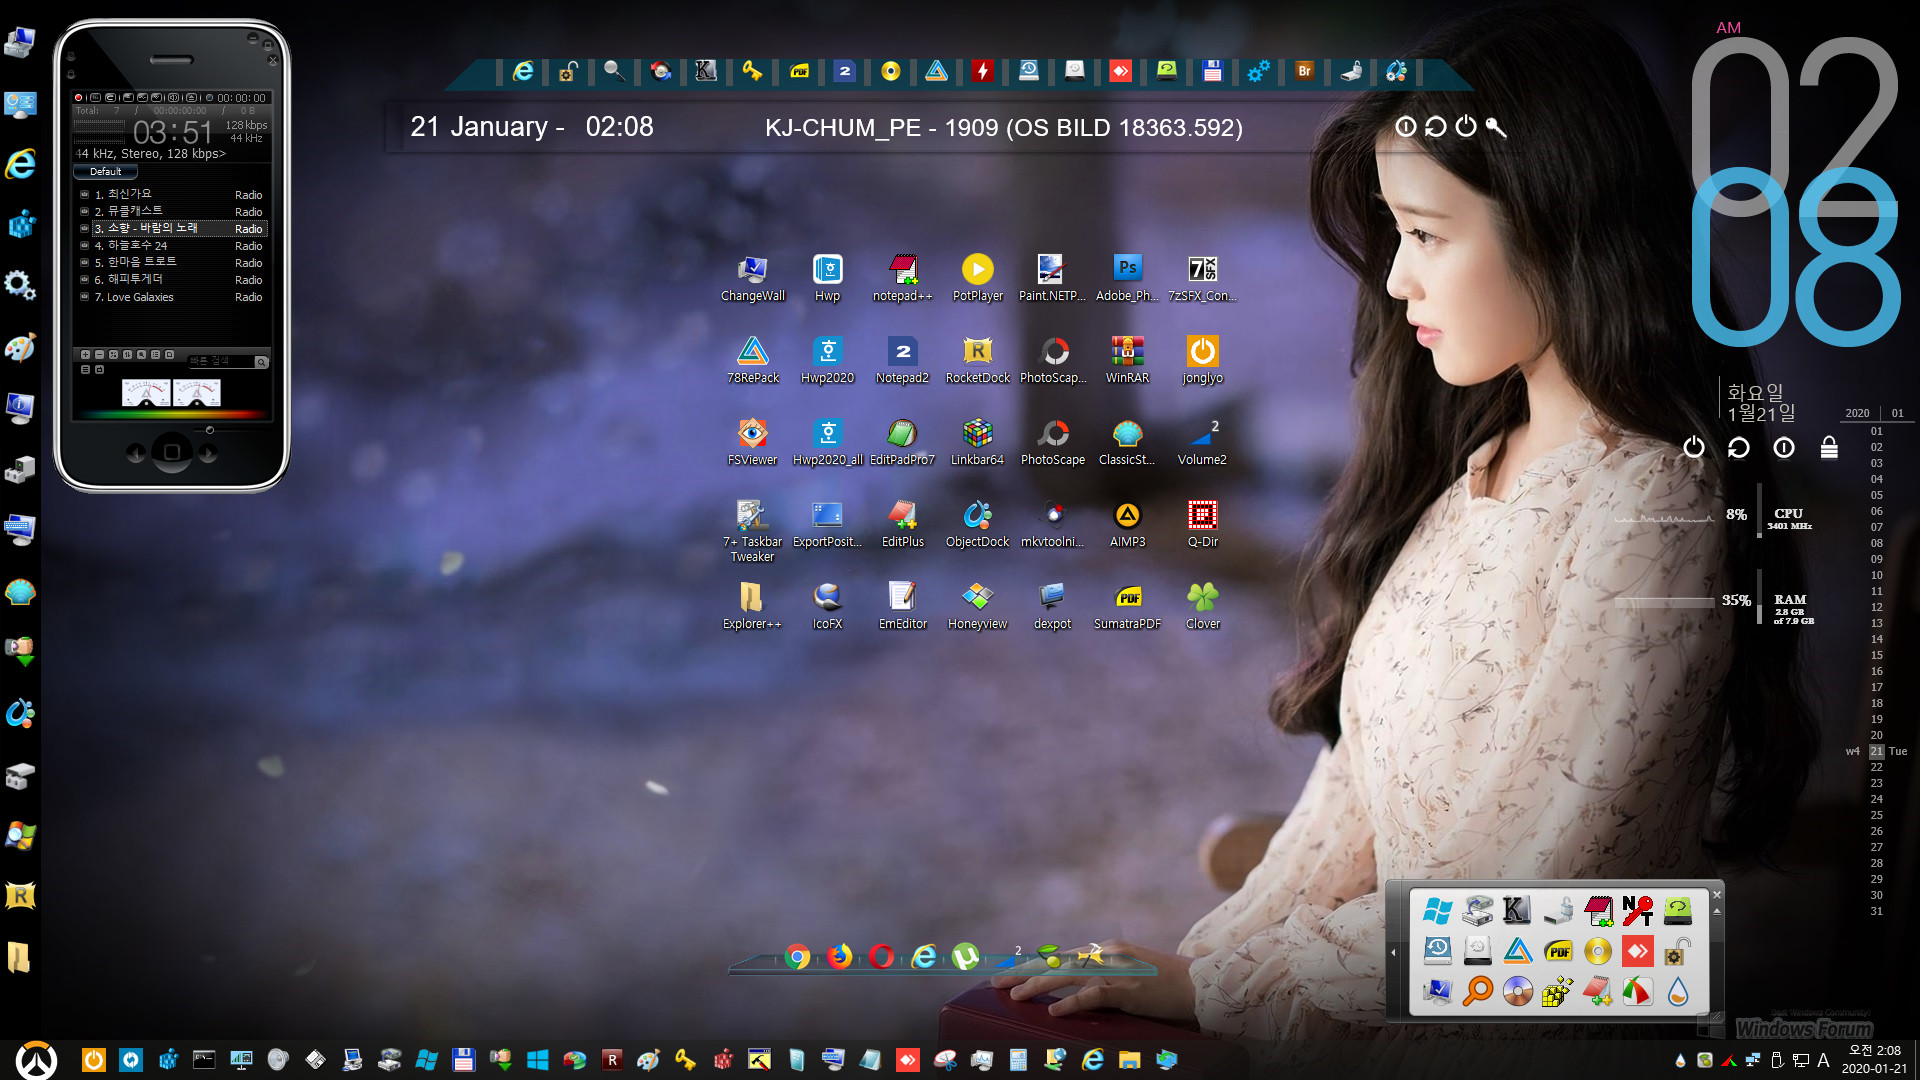
Task: Go to previous track on phone player
Action: click(x=135, y=453)
